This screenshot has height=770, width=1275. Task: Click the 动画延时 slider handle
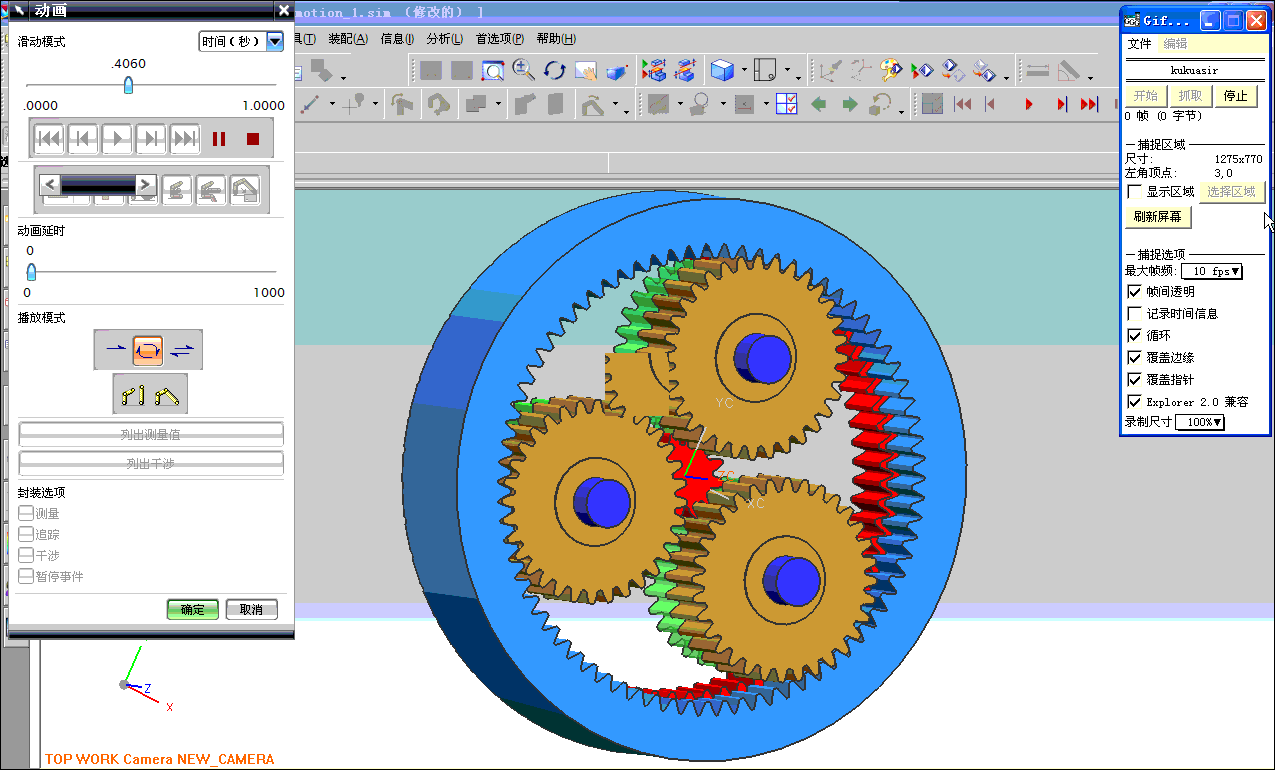[31, 271]
